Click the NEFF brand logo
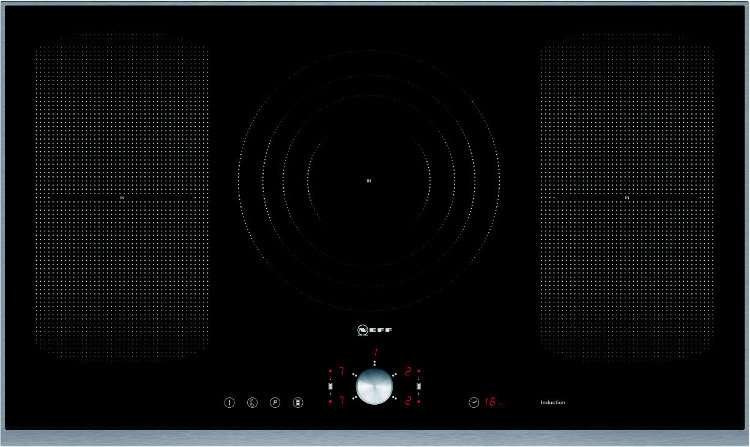Screen dimensions: 750x447 [x=375, y=330]
